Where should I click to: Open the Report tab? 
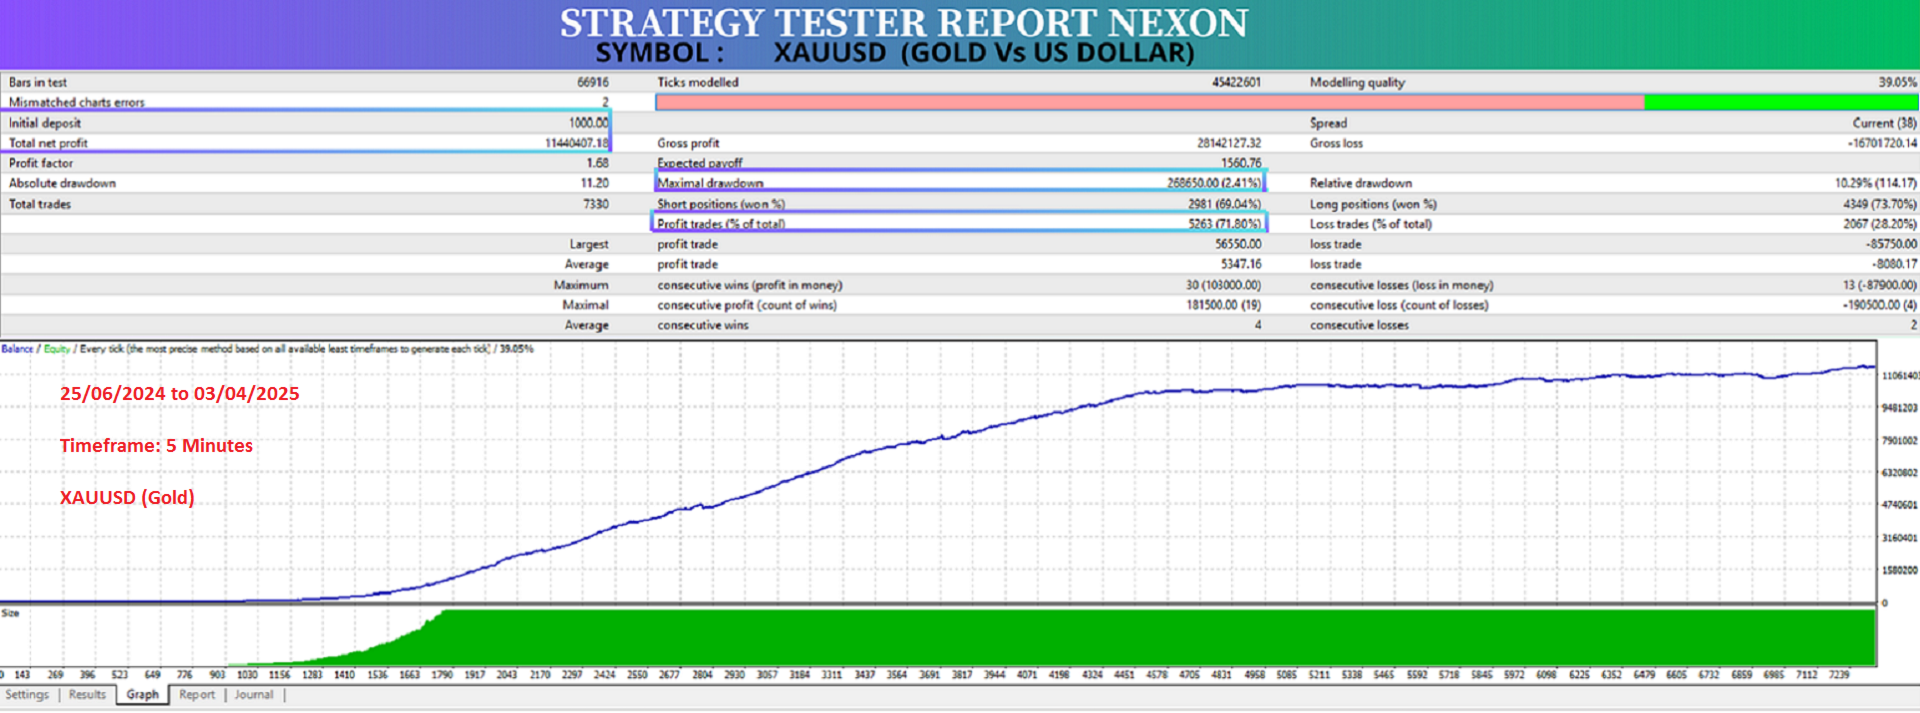pyautogui.click(x=197, y=695)
